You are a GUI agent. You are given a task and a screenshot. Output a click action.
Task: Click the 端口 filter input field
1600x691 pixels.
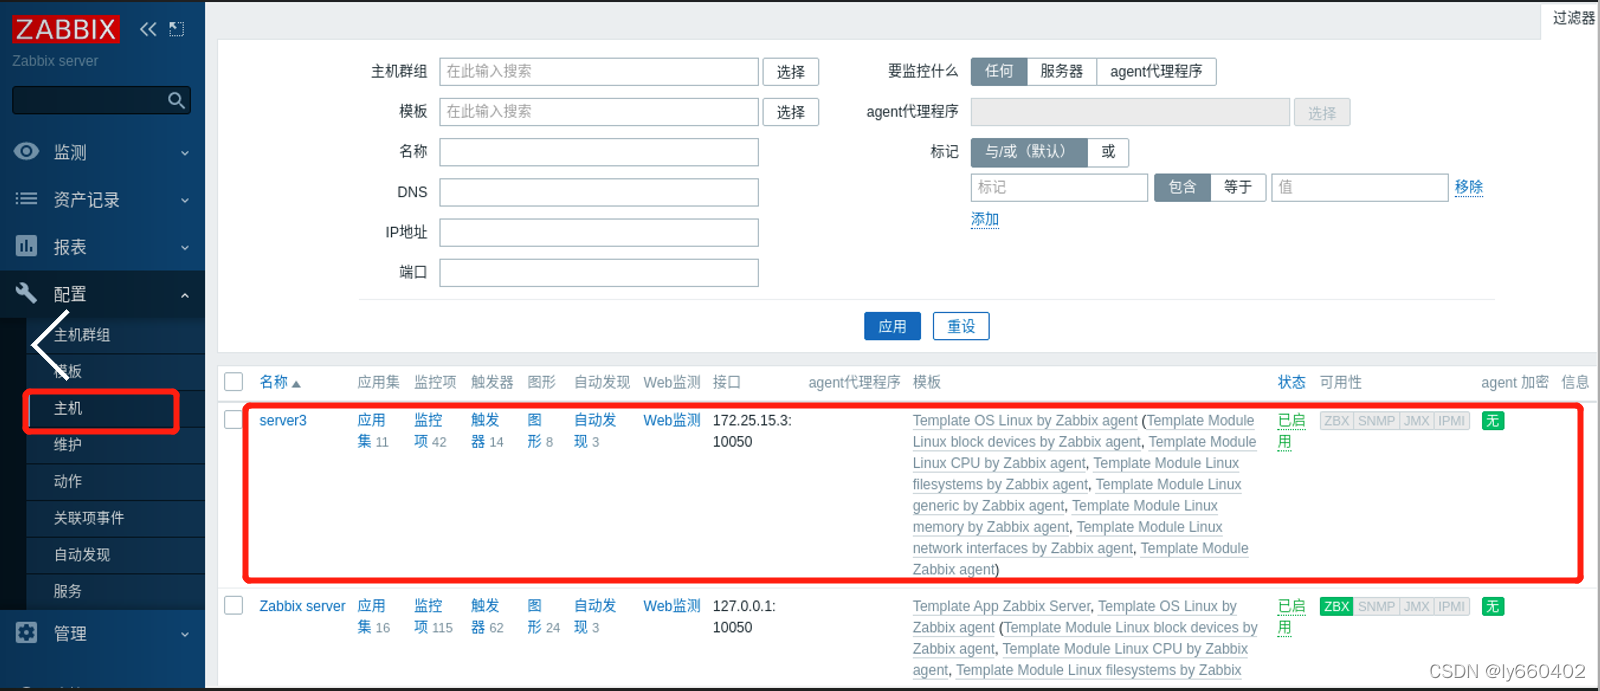[599, 273]
